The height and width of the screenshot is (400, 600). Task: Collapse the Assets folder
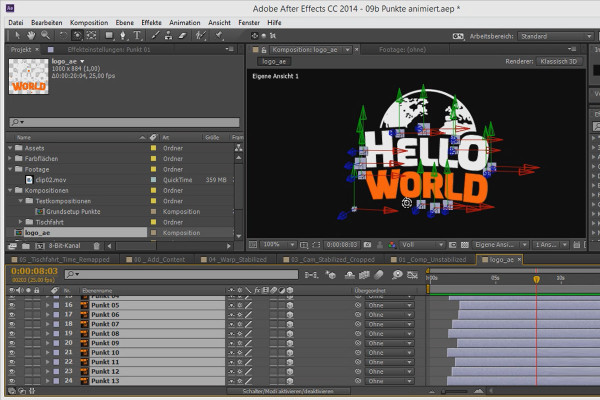[10, 148]
